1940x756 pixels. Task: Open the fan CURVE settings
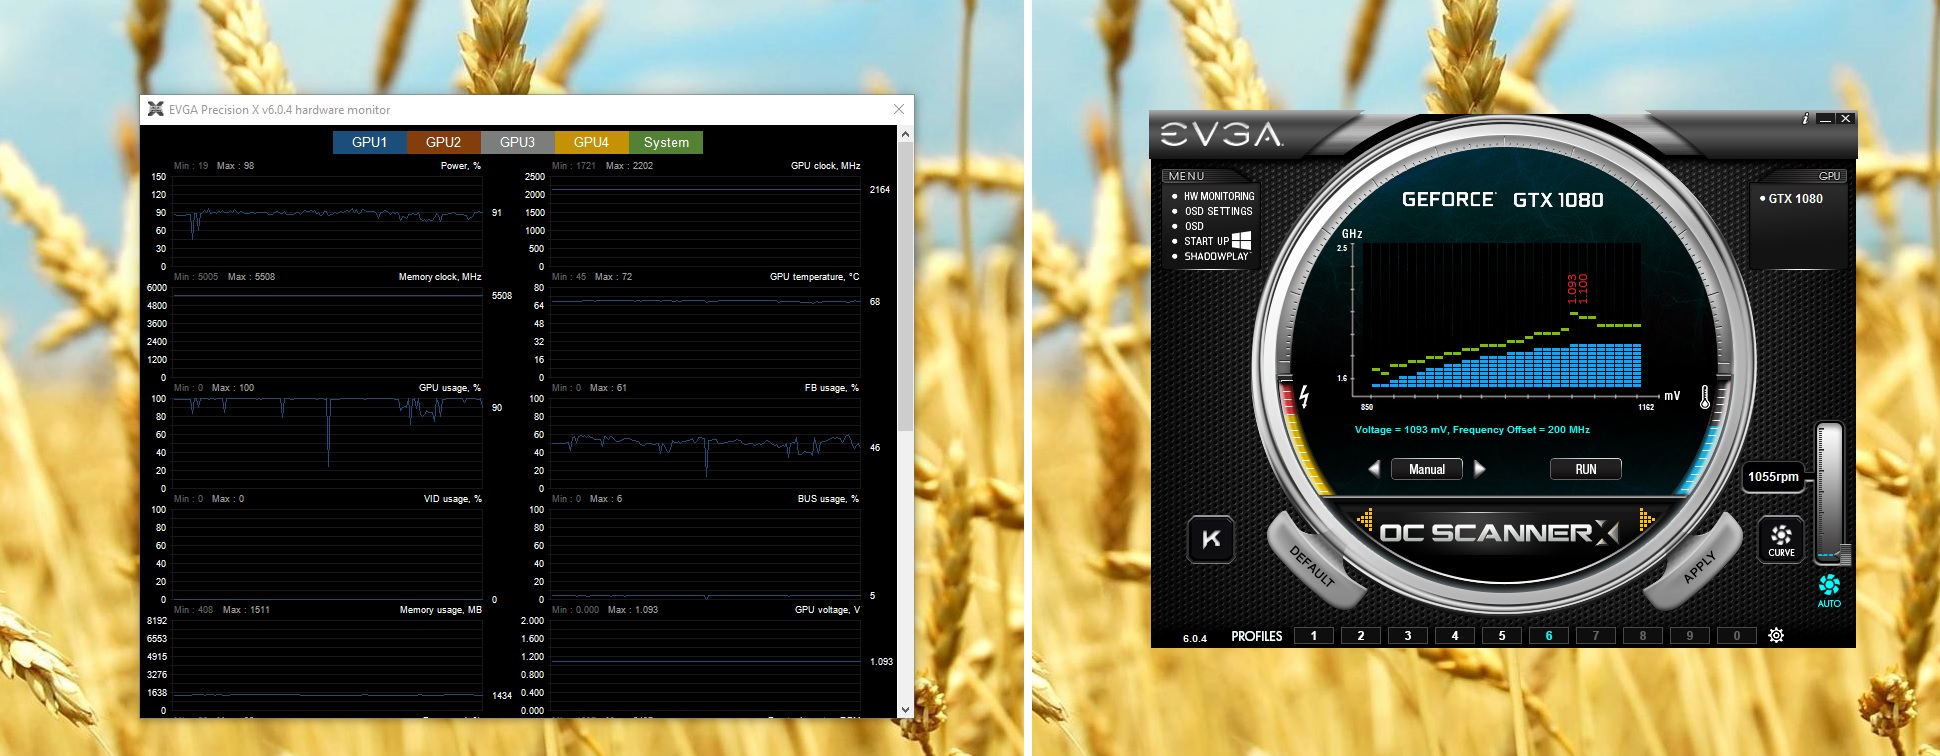pyautogui.click(x=1781, y=539)
